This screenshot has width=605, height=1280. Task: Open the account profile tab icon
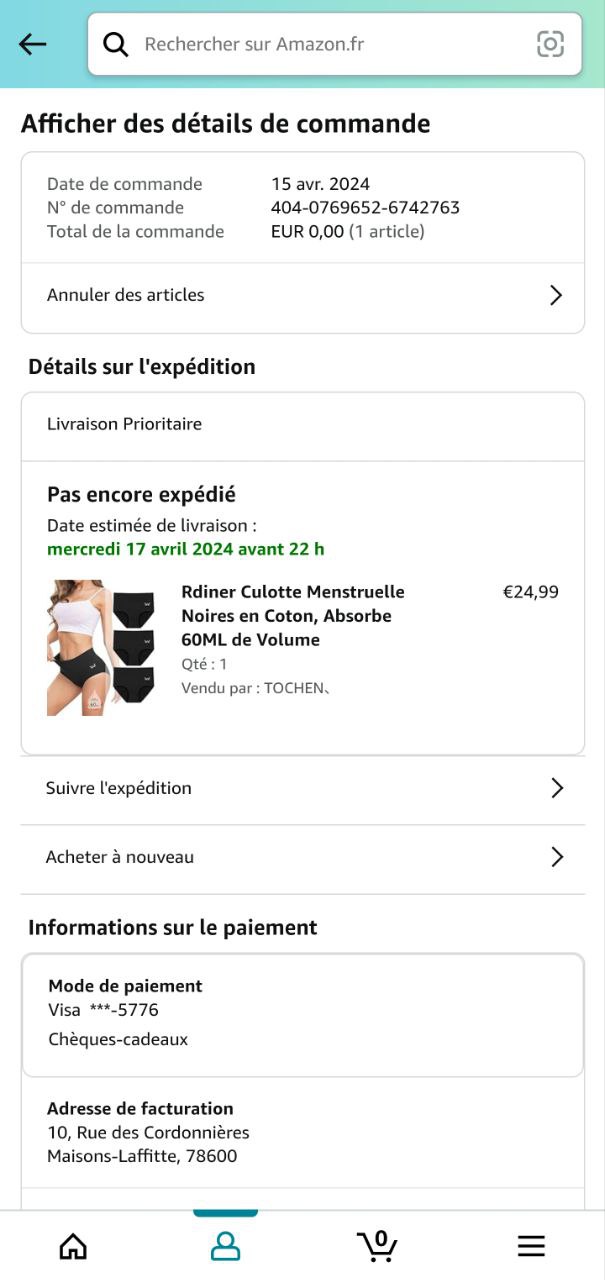point(225,1245)
